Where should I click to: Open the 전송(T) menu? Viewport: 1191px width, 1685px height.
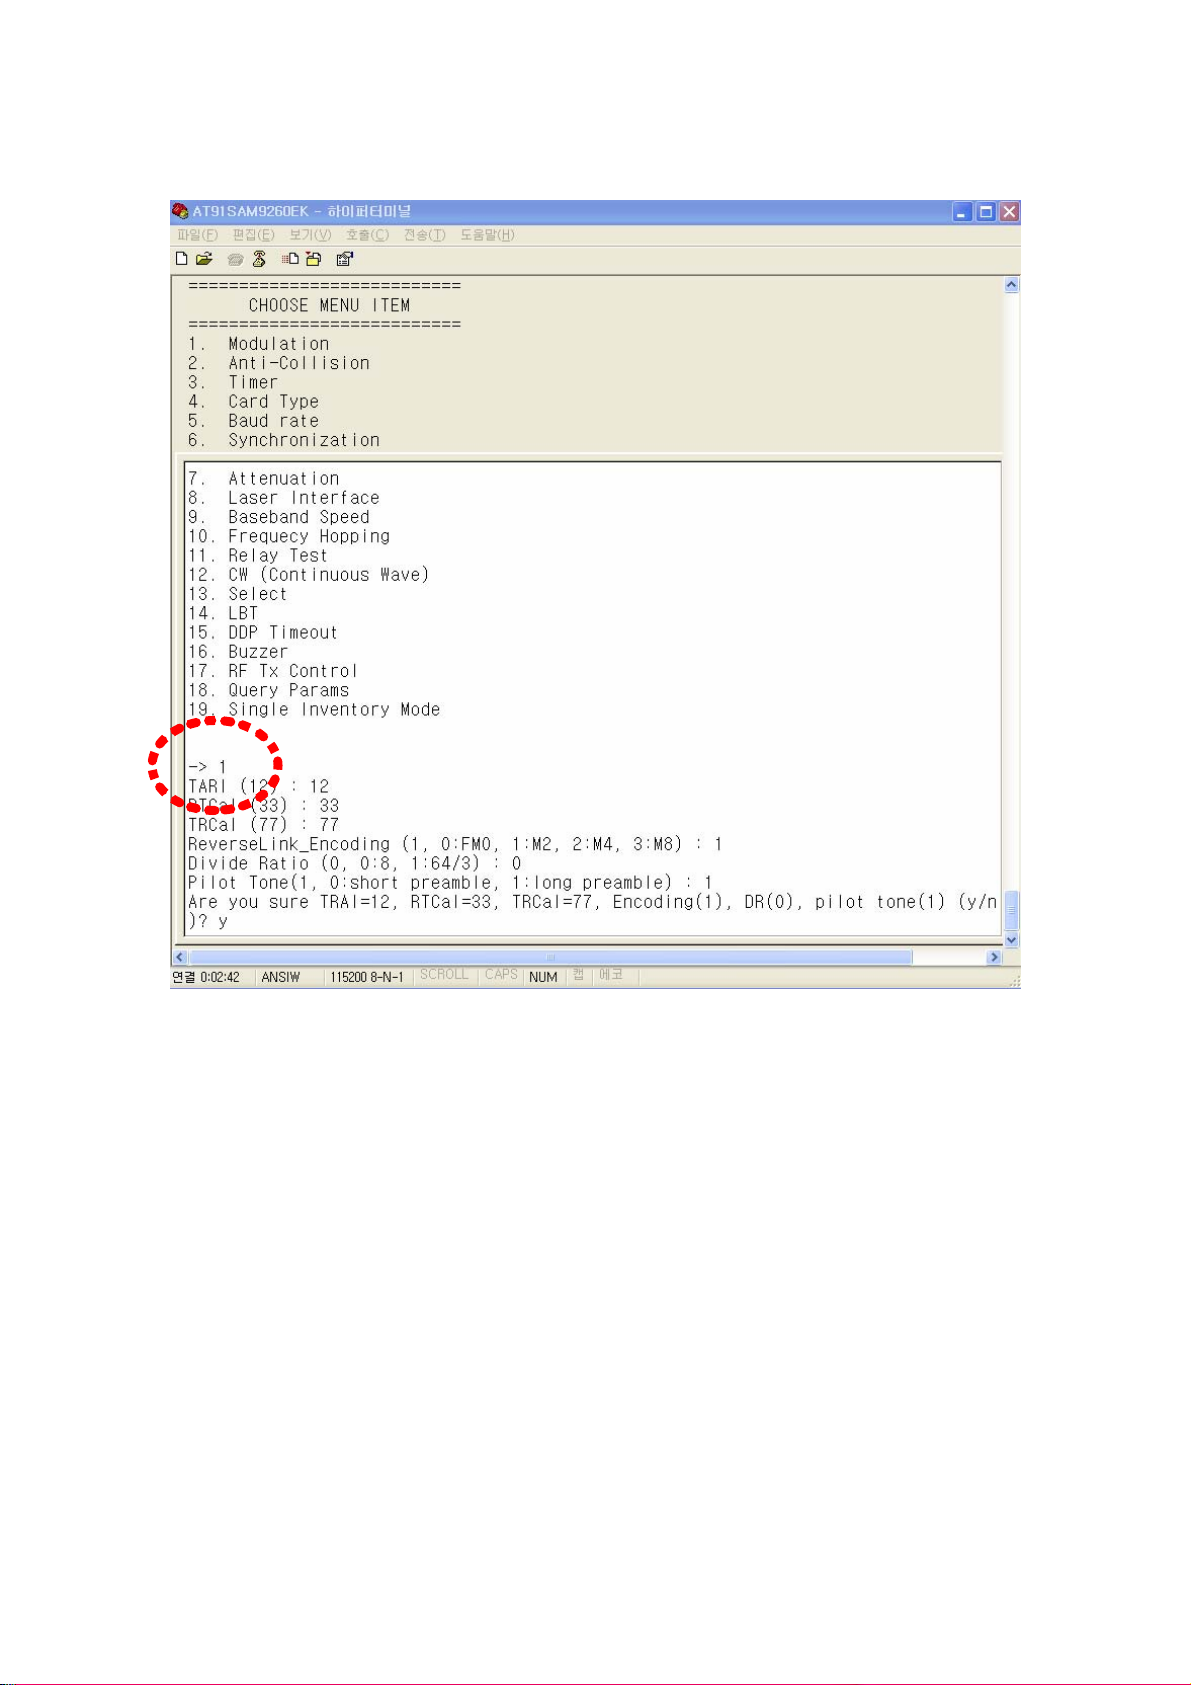pos(424,235)
